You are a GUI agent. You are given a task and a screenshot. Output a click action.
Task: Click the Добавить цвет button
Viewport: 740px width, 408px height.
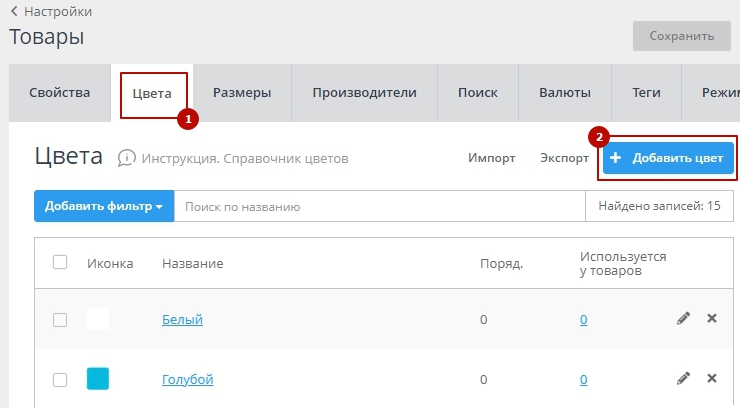[670, 158]
